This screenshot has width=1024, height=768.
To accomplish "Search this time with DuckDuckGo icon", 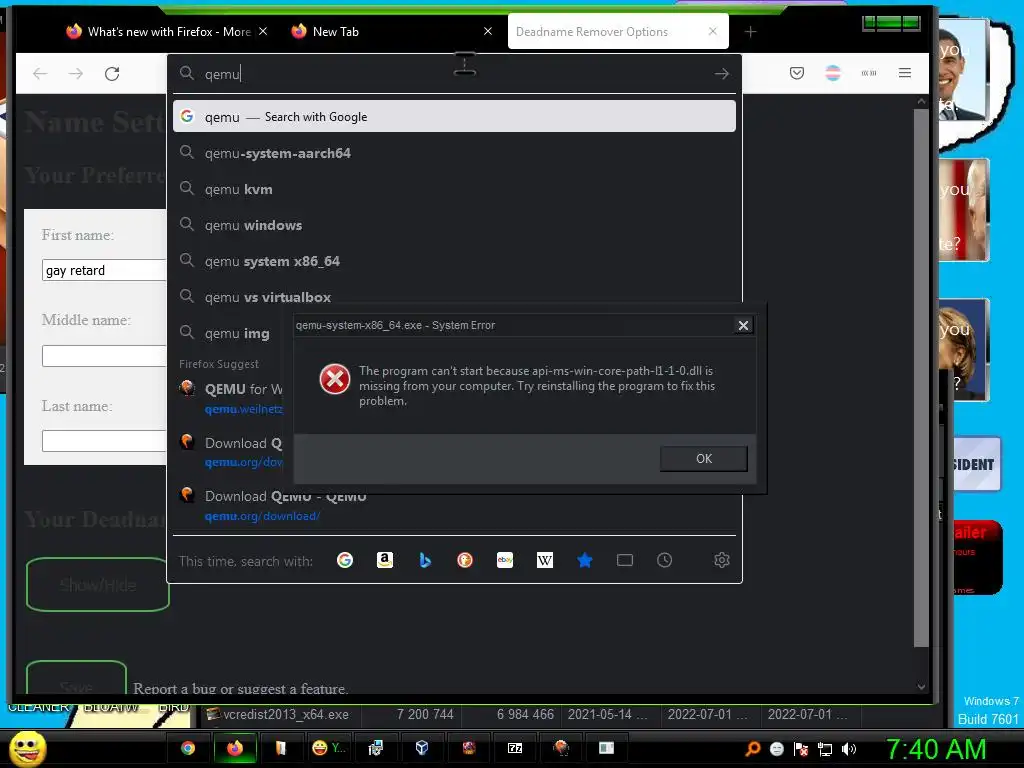I will coord(464,560).
